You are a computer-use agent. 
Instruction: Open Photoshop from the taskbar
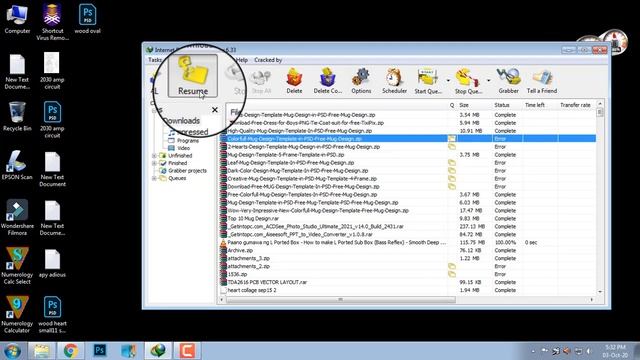pyautogui.click(x=100, y=351)
